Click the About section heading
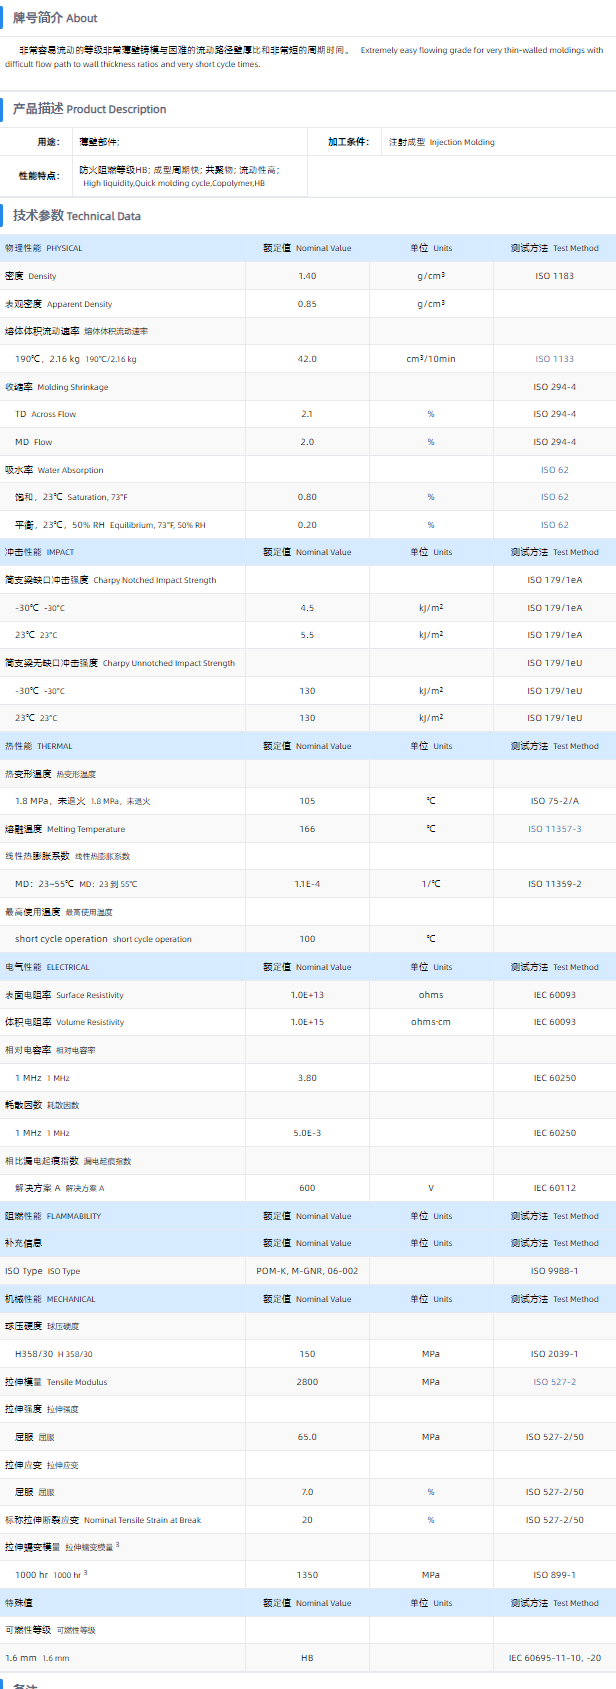This screenshot has height=1689, width=616. (55, 18)
